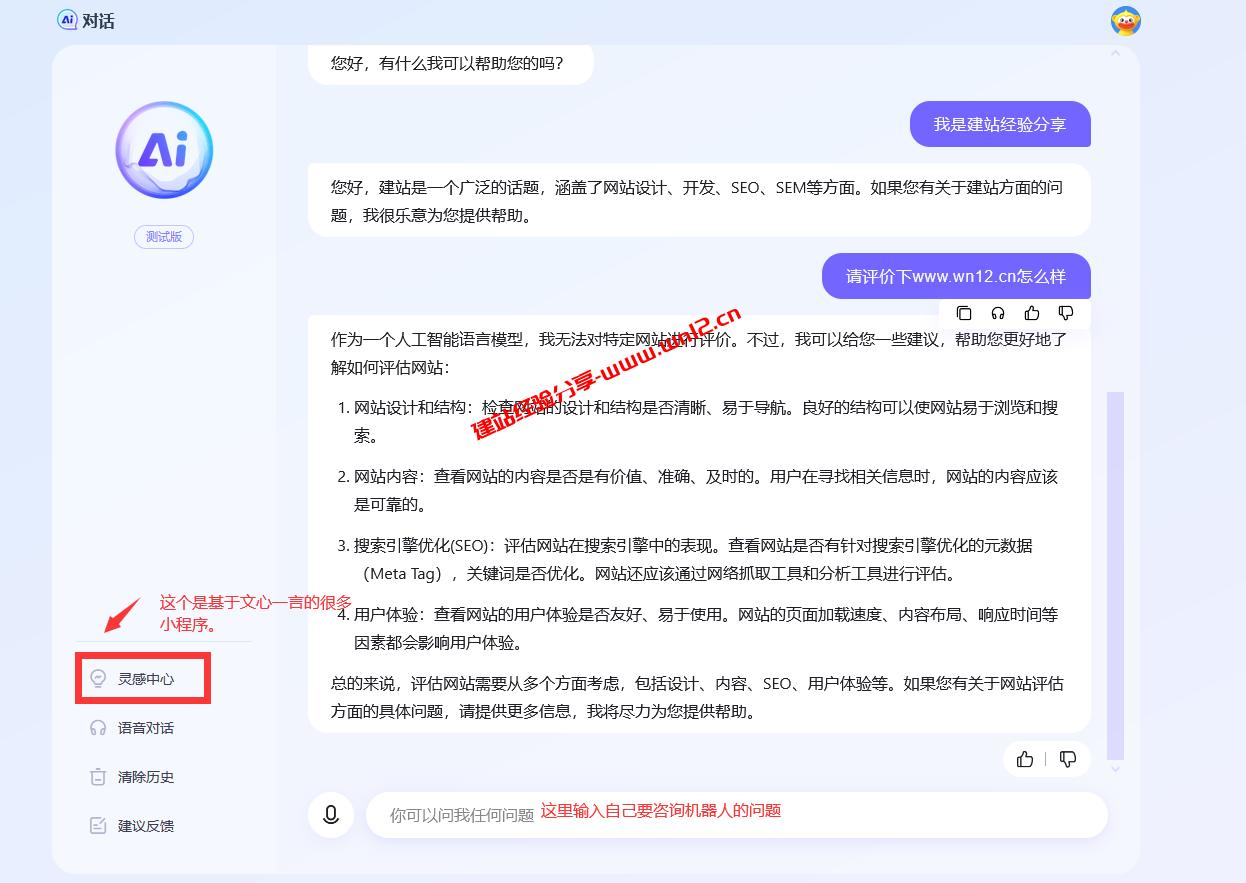Click the user avatar in the top-right corner
This screenshot has height=883, width=1246.
[1125, 20]
